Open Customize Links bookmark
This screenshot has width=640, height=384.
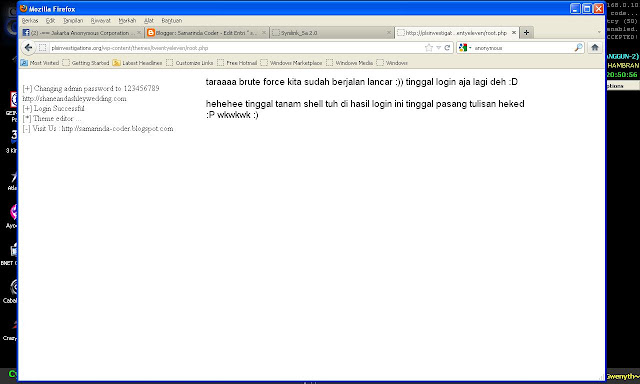click(x=190, y=63)
